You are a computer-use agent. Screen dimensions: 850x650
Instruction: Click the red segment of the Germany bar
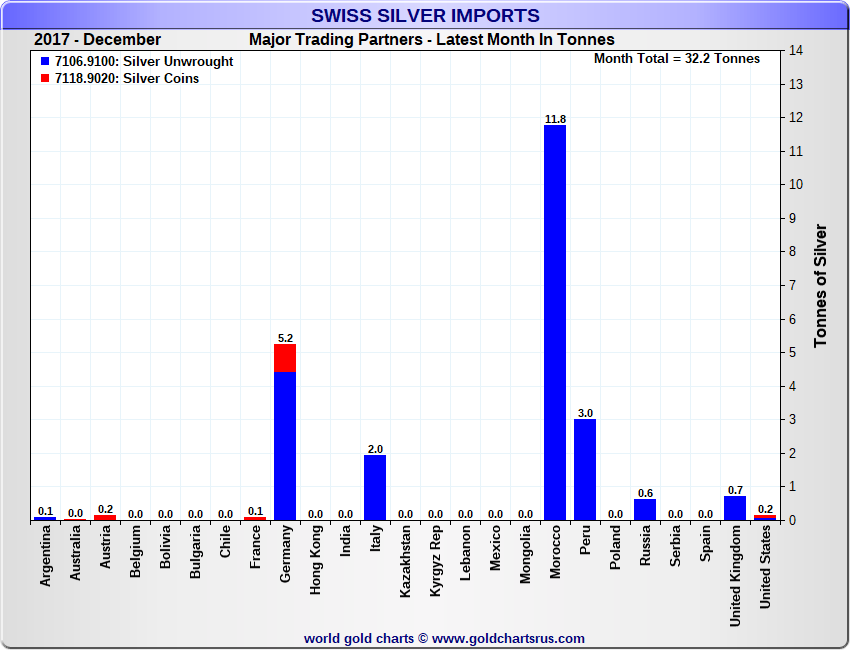285,358
